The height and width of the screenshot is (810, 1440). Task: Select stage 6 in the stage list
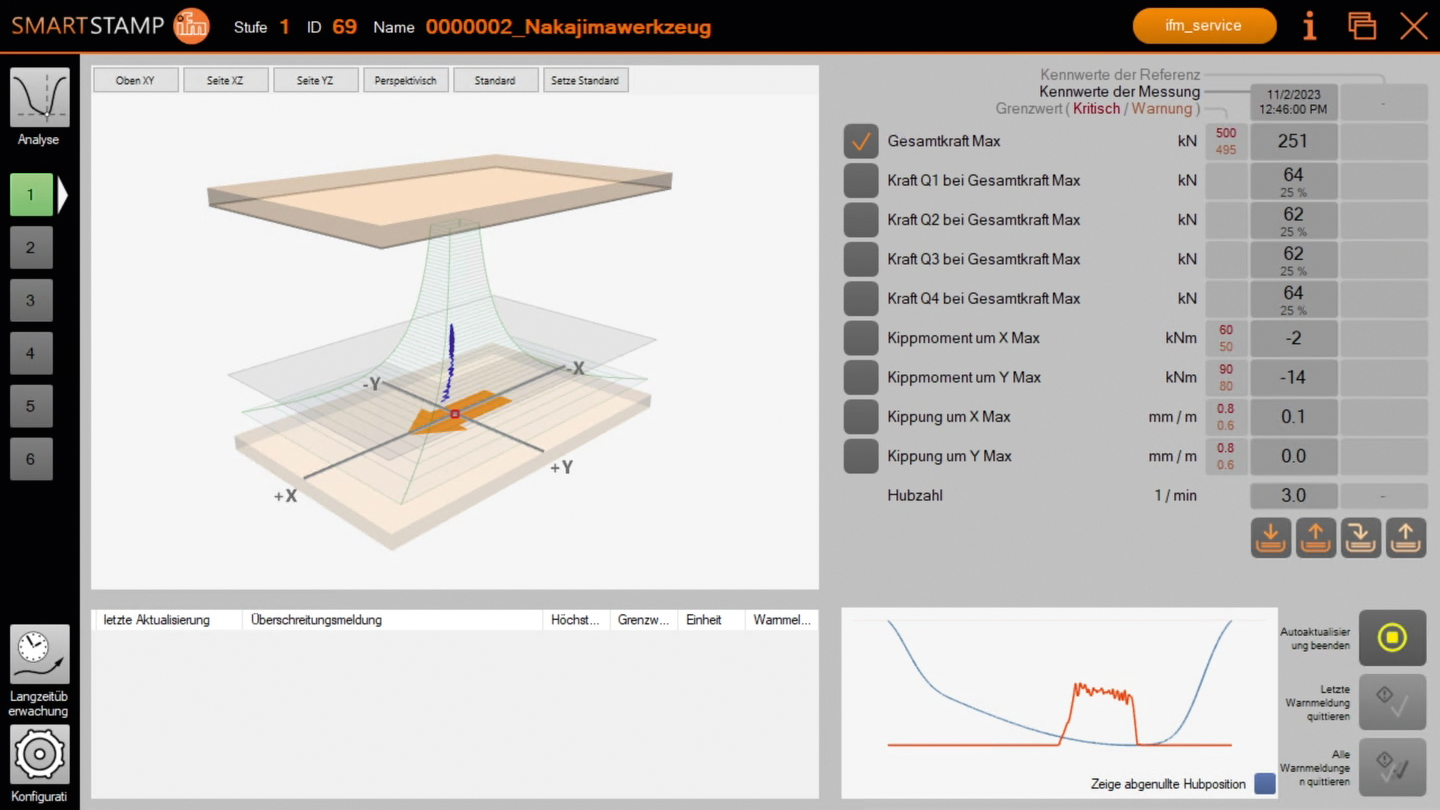tap(31, 458)
